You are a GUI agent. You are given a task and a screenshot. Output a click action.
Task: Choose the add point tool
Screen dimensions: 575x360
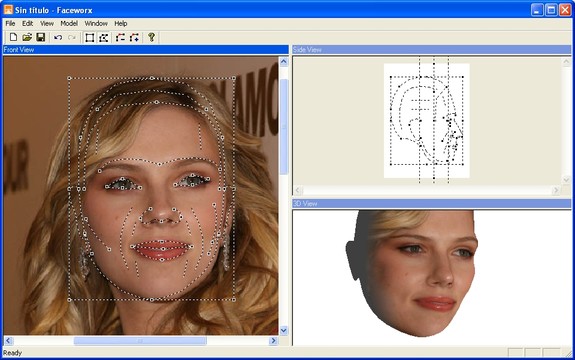point(134,37)
